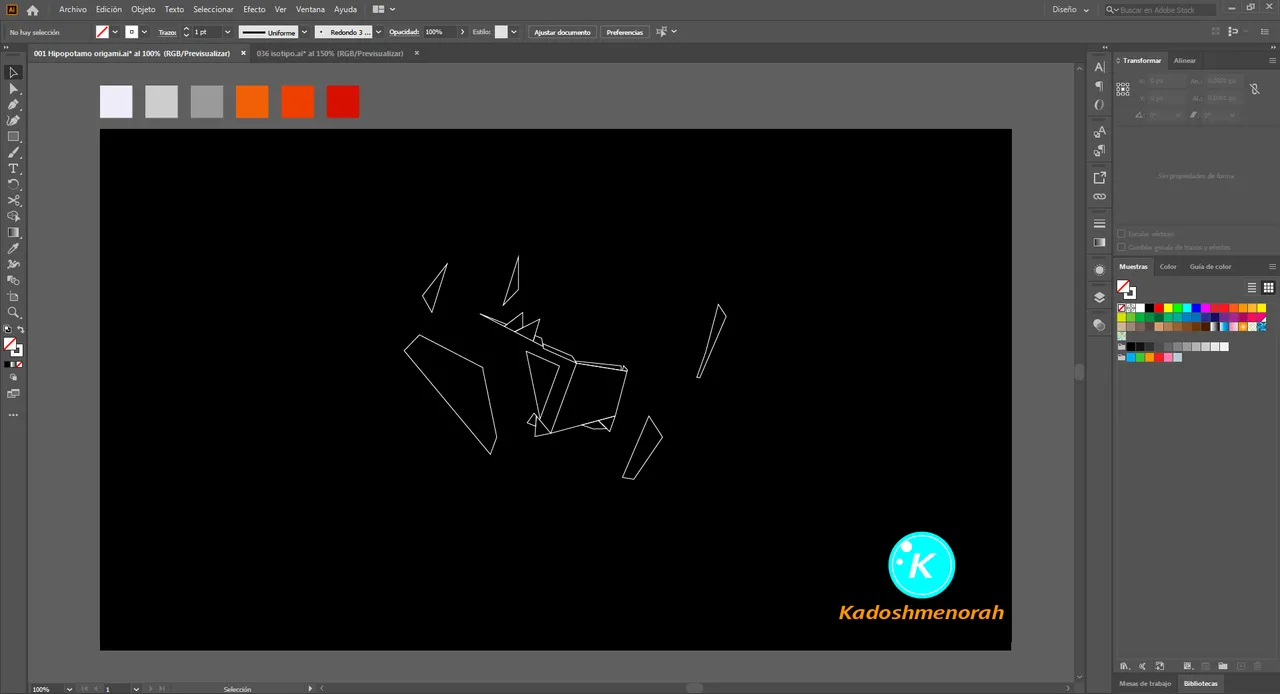The width and height of the screenshot is (1280, 694).
Task: Select the Paintbrush tool
Action: click(x=14, y=153)
